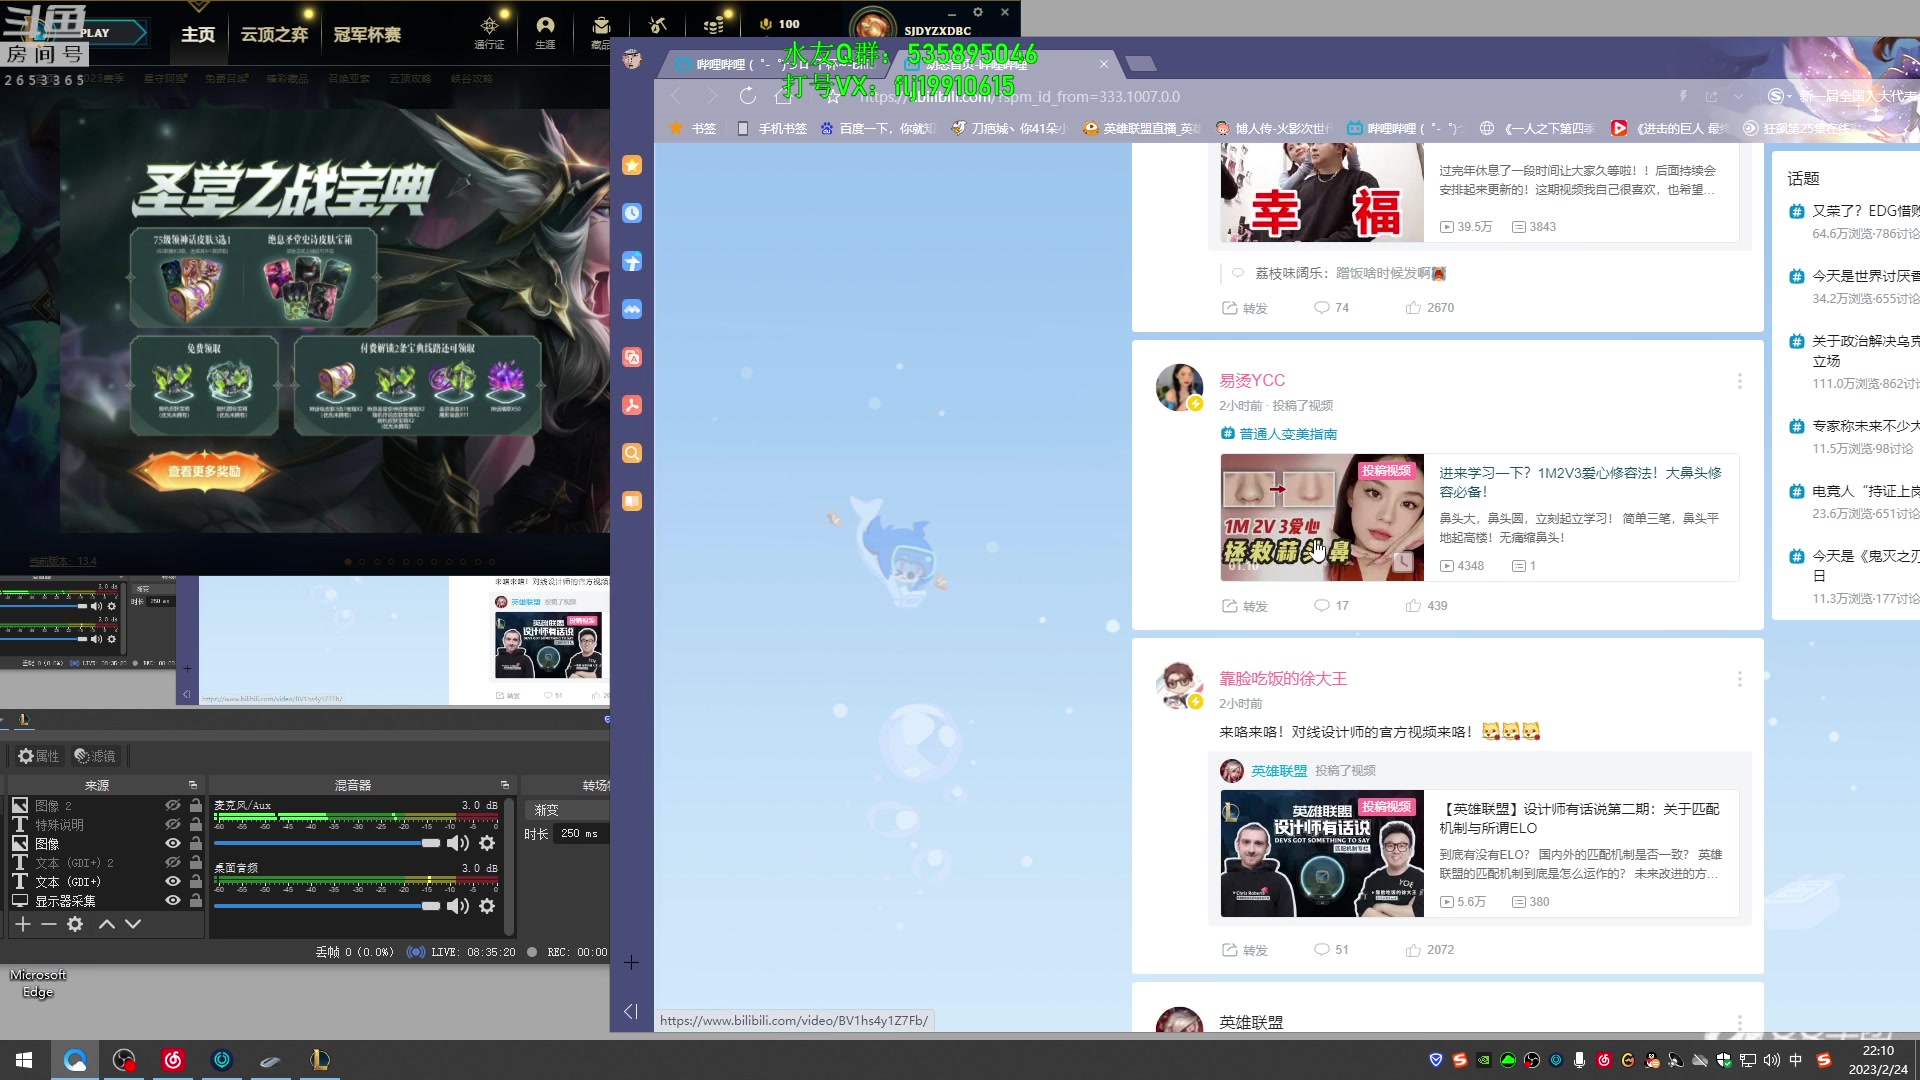Open Sogou search engine dropdown in browser
Screen dimensions: 1920x1080
[1780, 96]
